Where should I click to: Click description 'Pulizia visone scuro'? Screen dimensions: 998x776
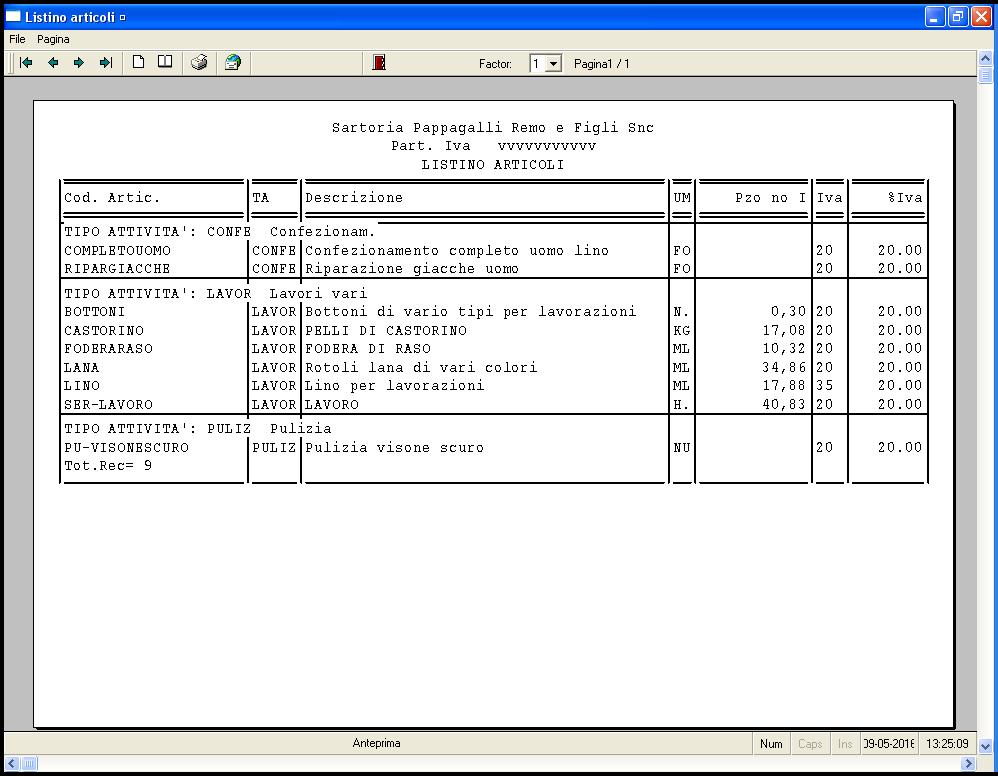coord(395,448)
